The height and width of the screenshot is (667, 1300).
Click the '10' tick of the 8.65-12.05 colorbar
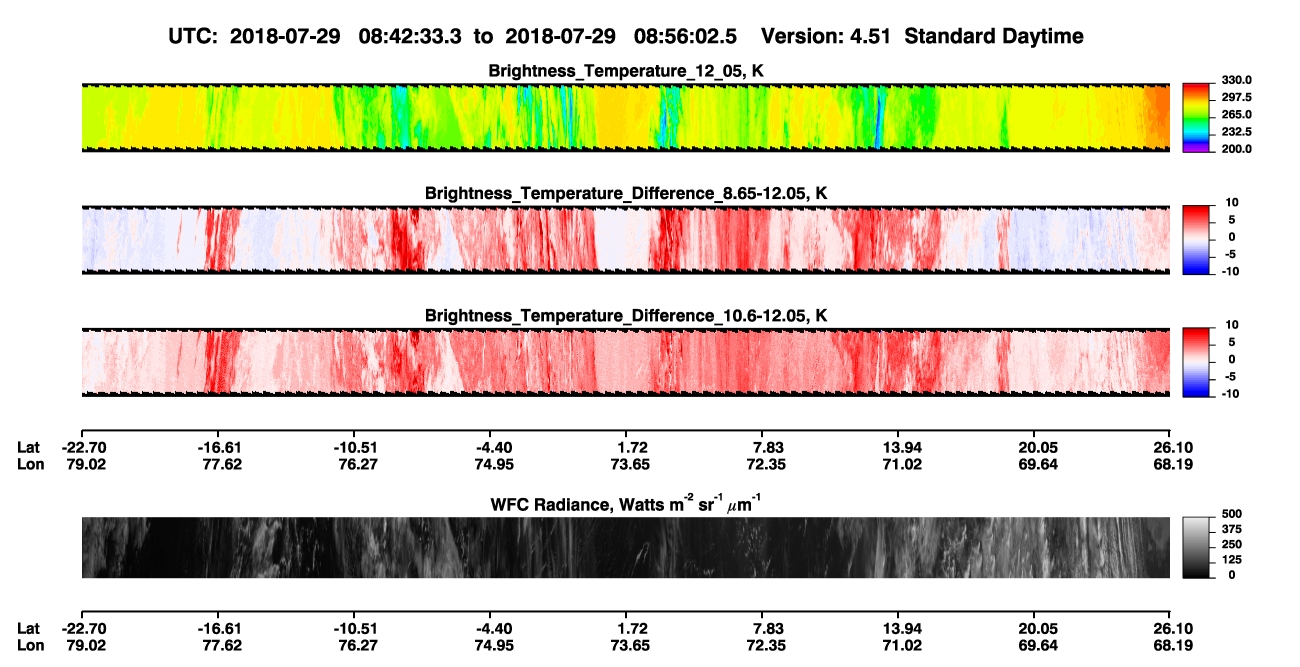(1233, 203)
